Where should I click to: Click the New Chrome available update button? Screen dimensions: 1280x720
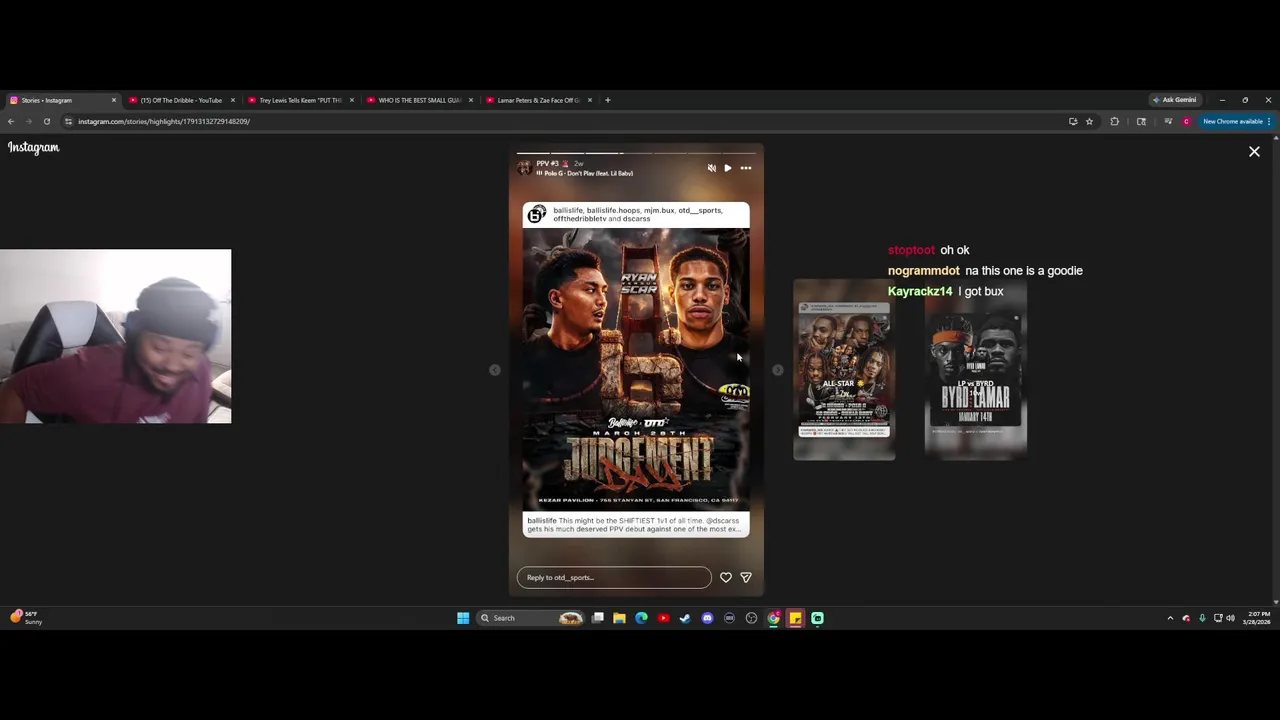(x=1236, y=121)
